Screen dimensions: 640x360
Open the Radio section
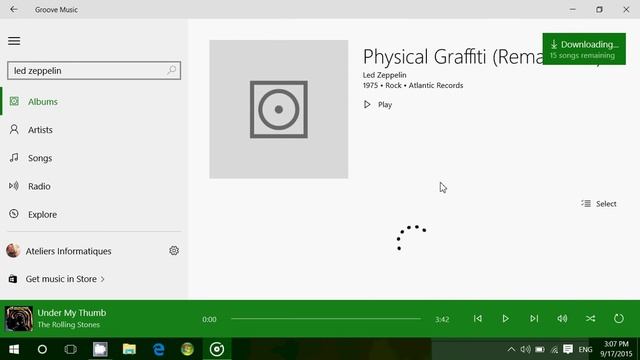(x=94, y=186)
